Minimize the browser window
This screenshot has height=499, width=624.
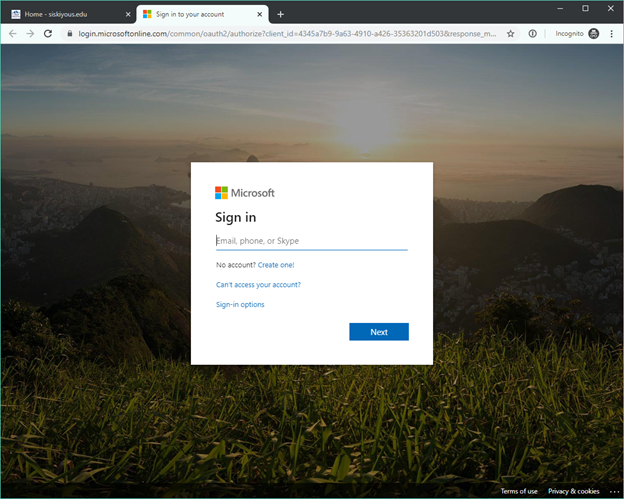[560, 8]
